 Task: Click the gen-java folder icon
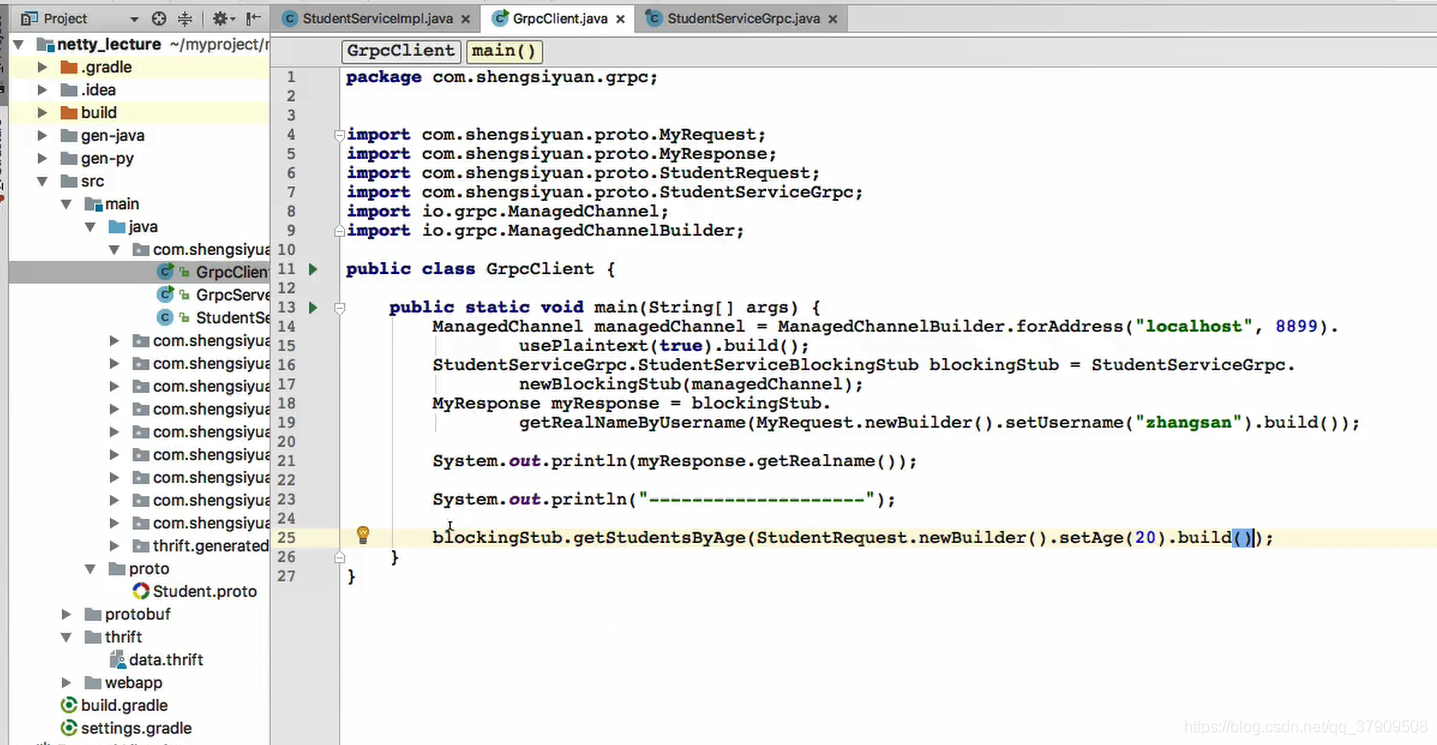point(69,136)
